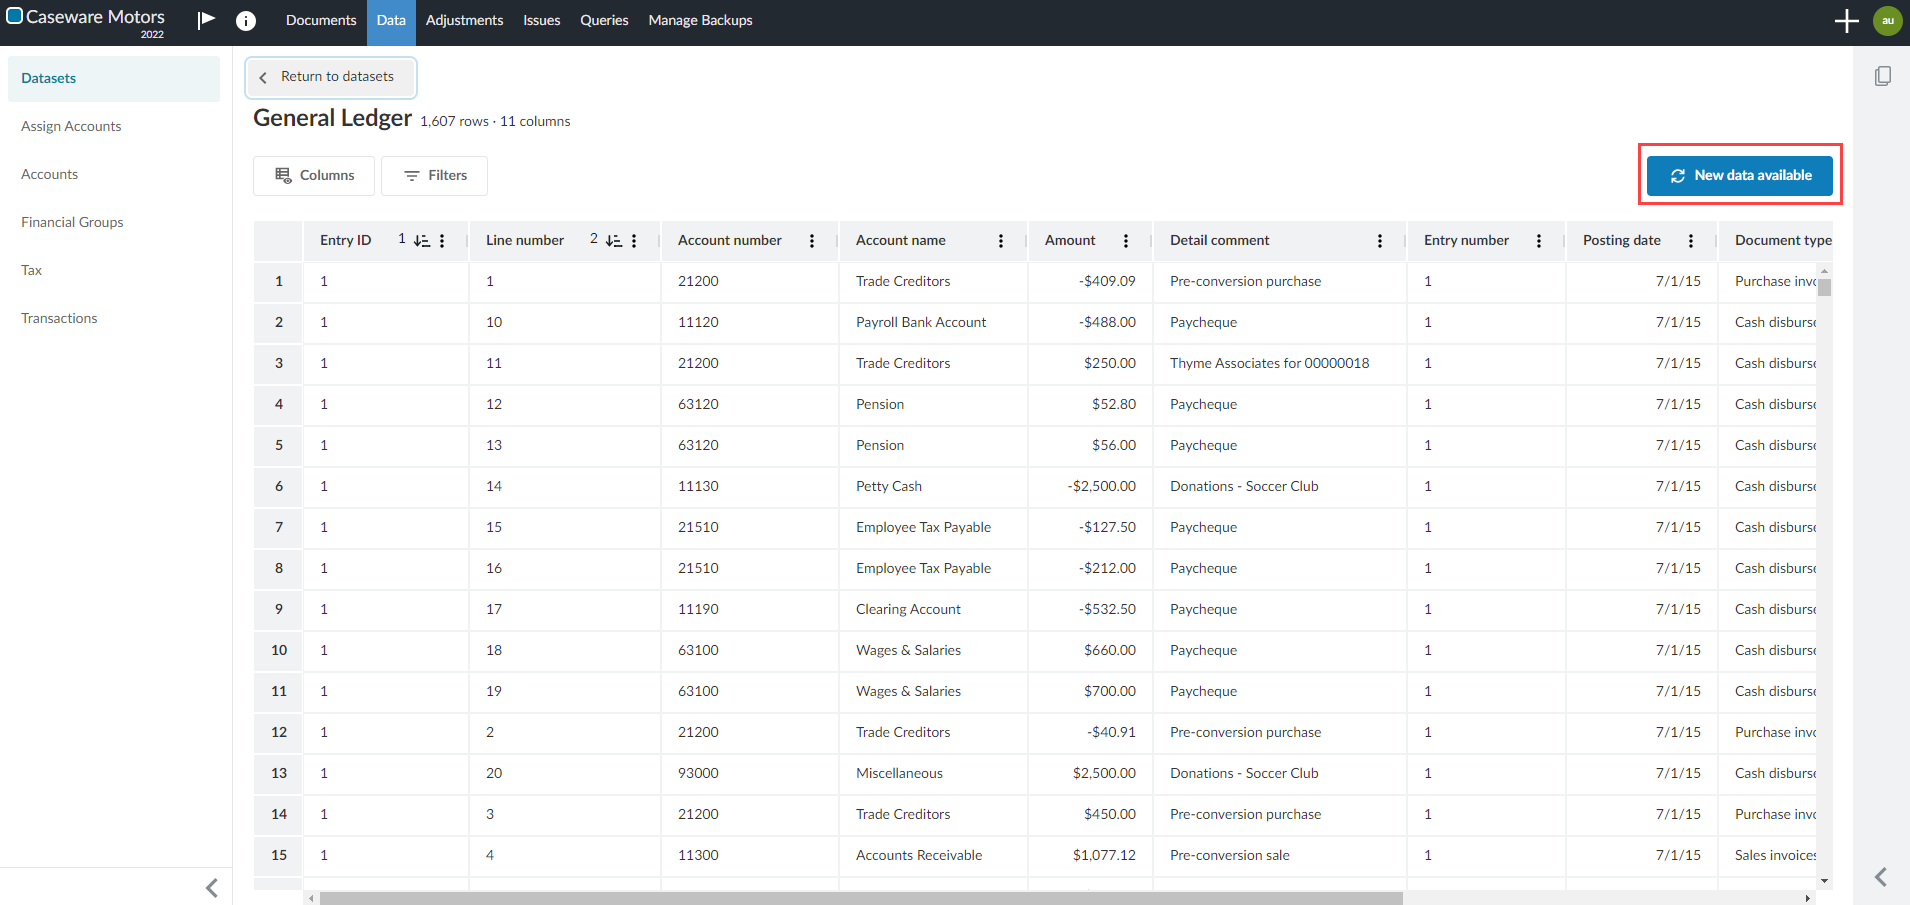Open the Filters panel
This screenshot has width=1910, height=905.
[435, 176]
